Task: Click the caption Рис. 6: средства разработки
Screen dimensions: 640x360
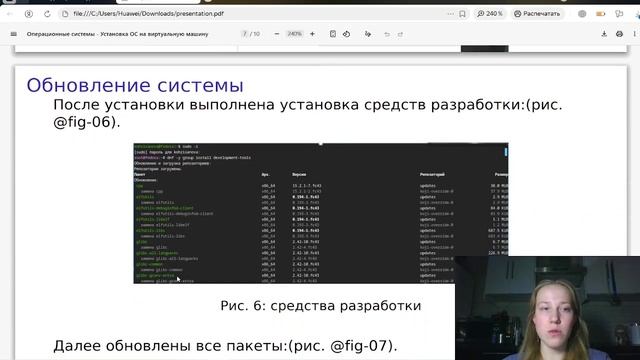Action: (x=321, y=306)
